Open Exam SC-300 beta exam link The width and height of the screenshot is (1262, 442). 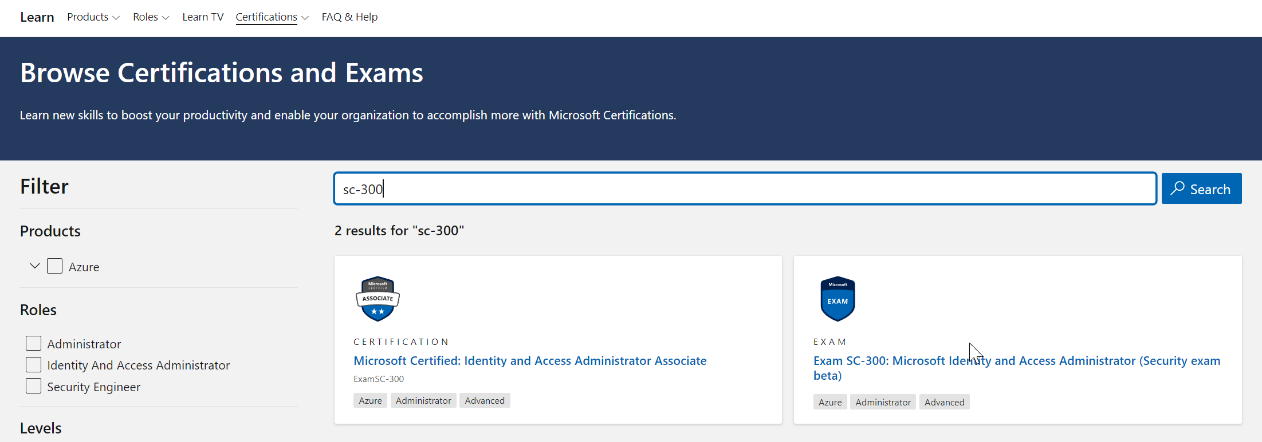point(1017,368)
